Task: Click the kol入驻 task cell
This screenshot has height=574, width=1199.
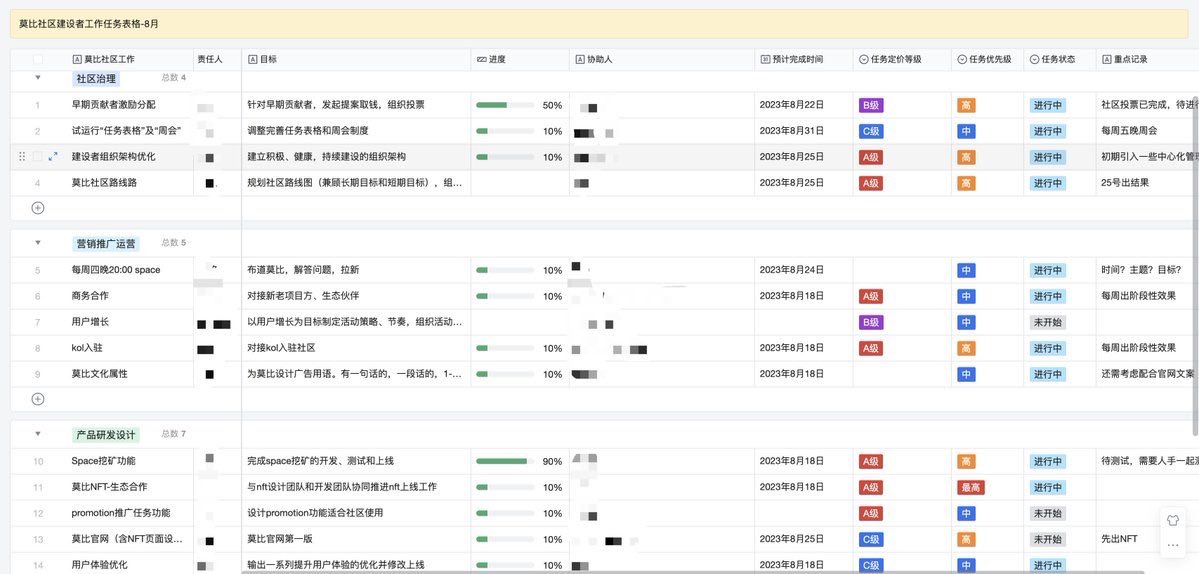Action: tap(87, 348)
